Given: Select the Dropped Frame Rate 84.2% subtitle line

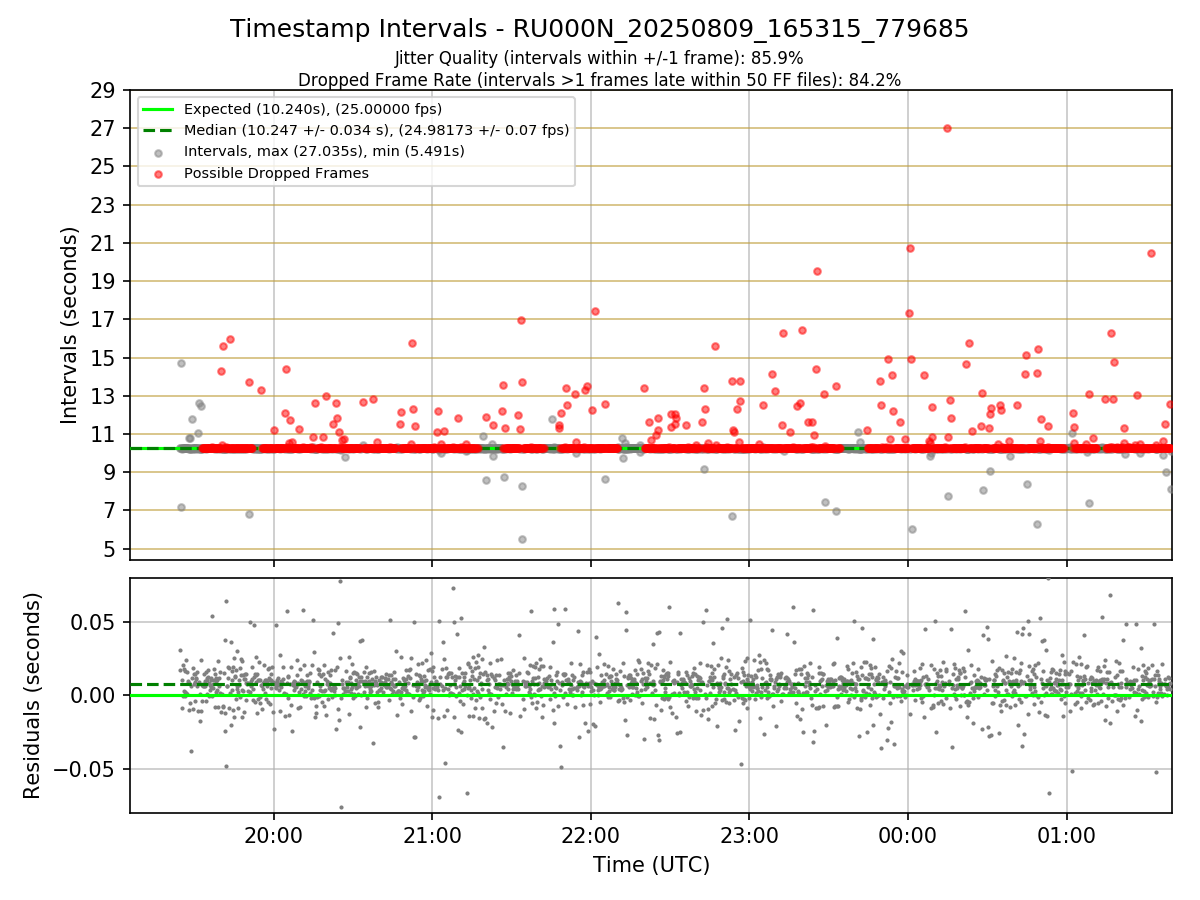Looking at the screenshot, I should tap(599, 79).
